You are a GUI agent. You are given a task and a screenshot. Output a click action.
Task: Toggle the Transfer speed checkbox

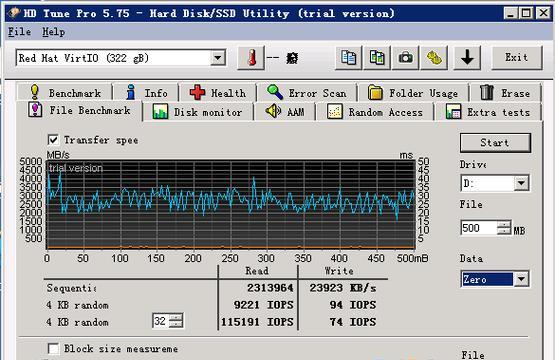coord(53,140)
